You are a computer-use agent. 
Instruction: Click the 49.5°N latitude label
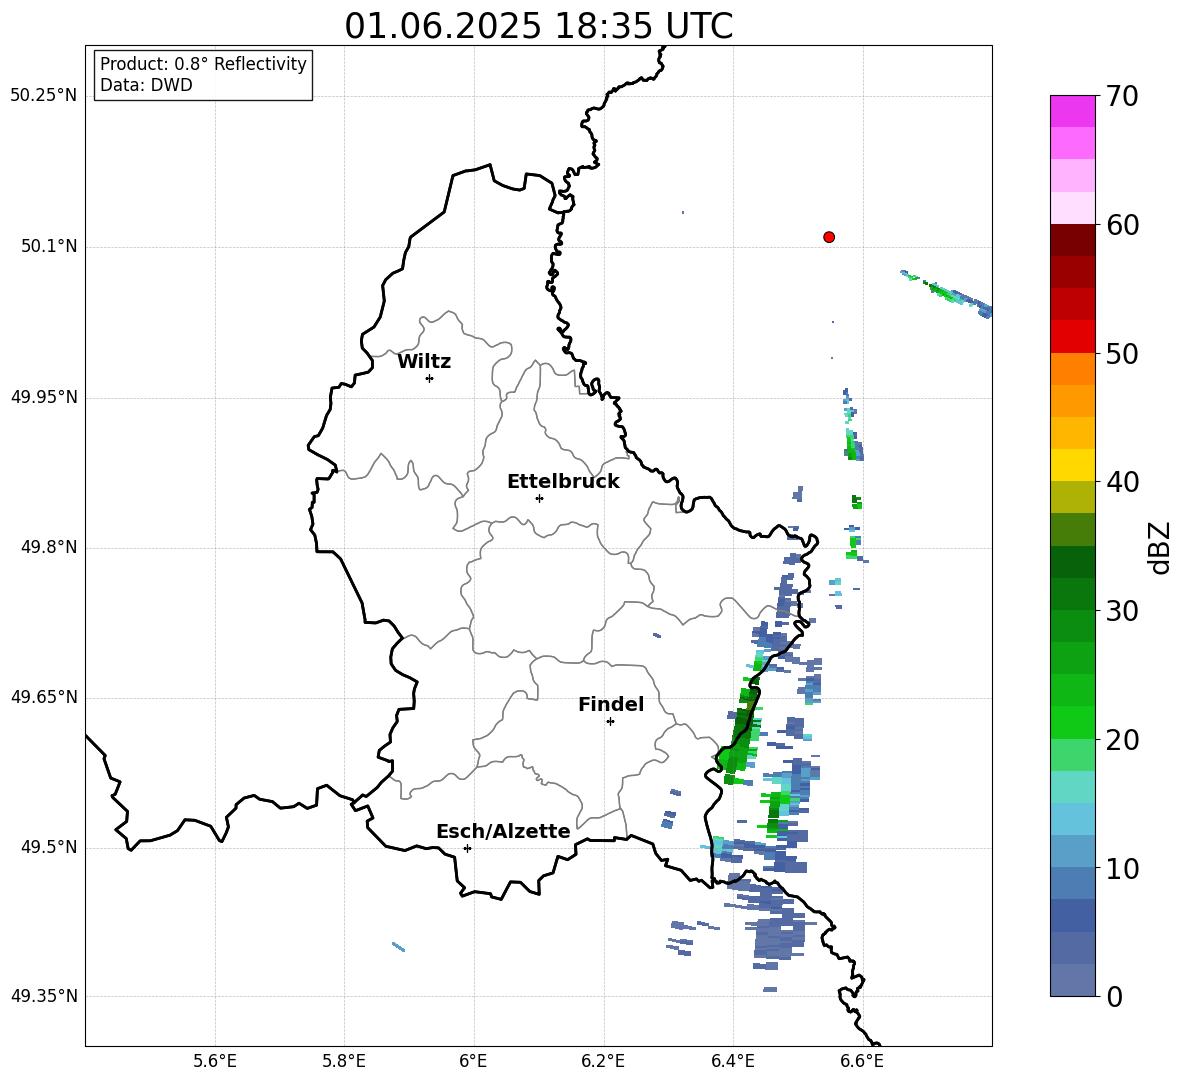[x=49, y=847]
